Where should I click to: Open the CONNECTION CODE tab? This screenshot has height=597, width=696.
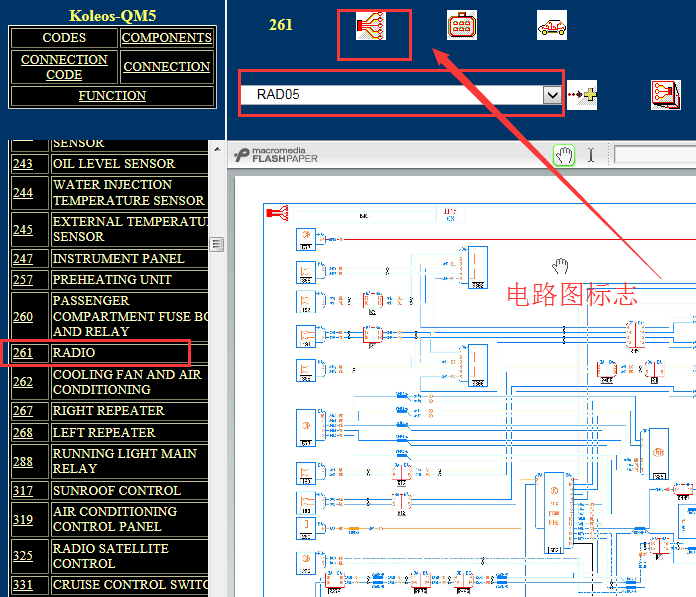64,67
